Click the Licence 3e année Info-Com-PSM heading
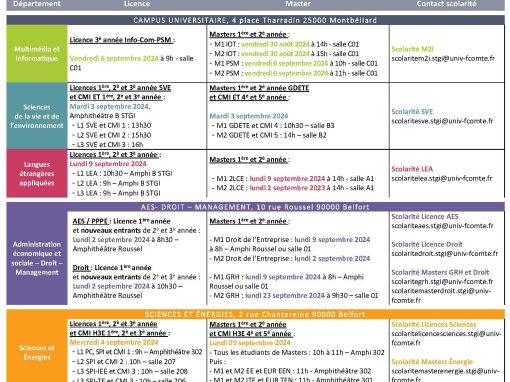The height and width of the screenshot is (382, 510). tap(122, 40)
